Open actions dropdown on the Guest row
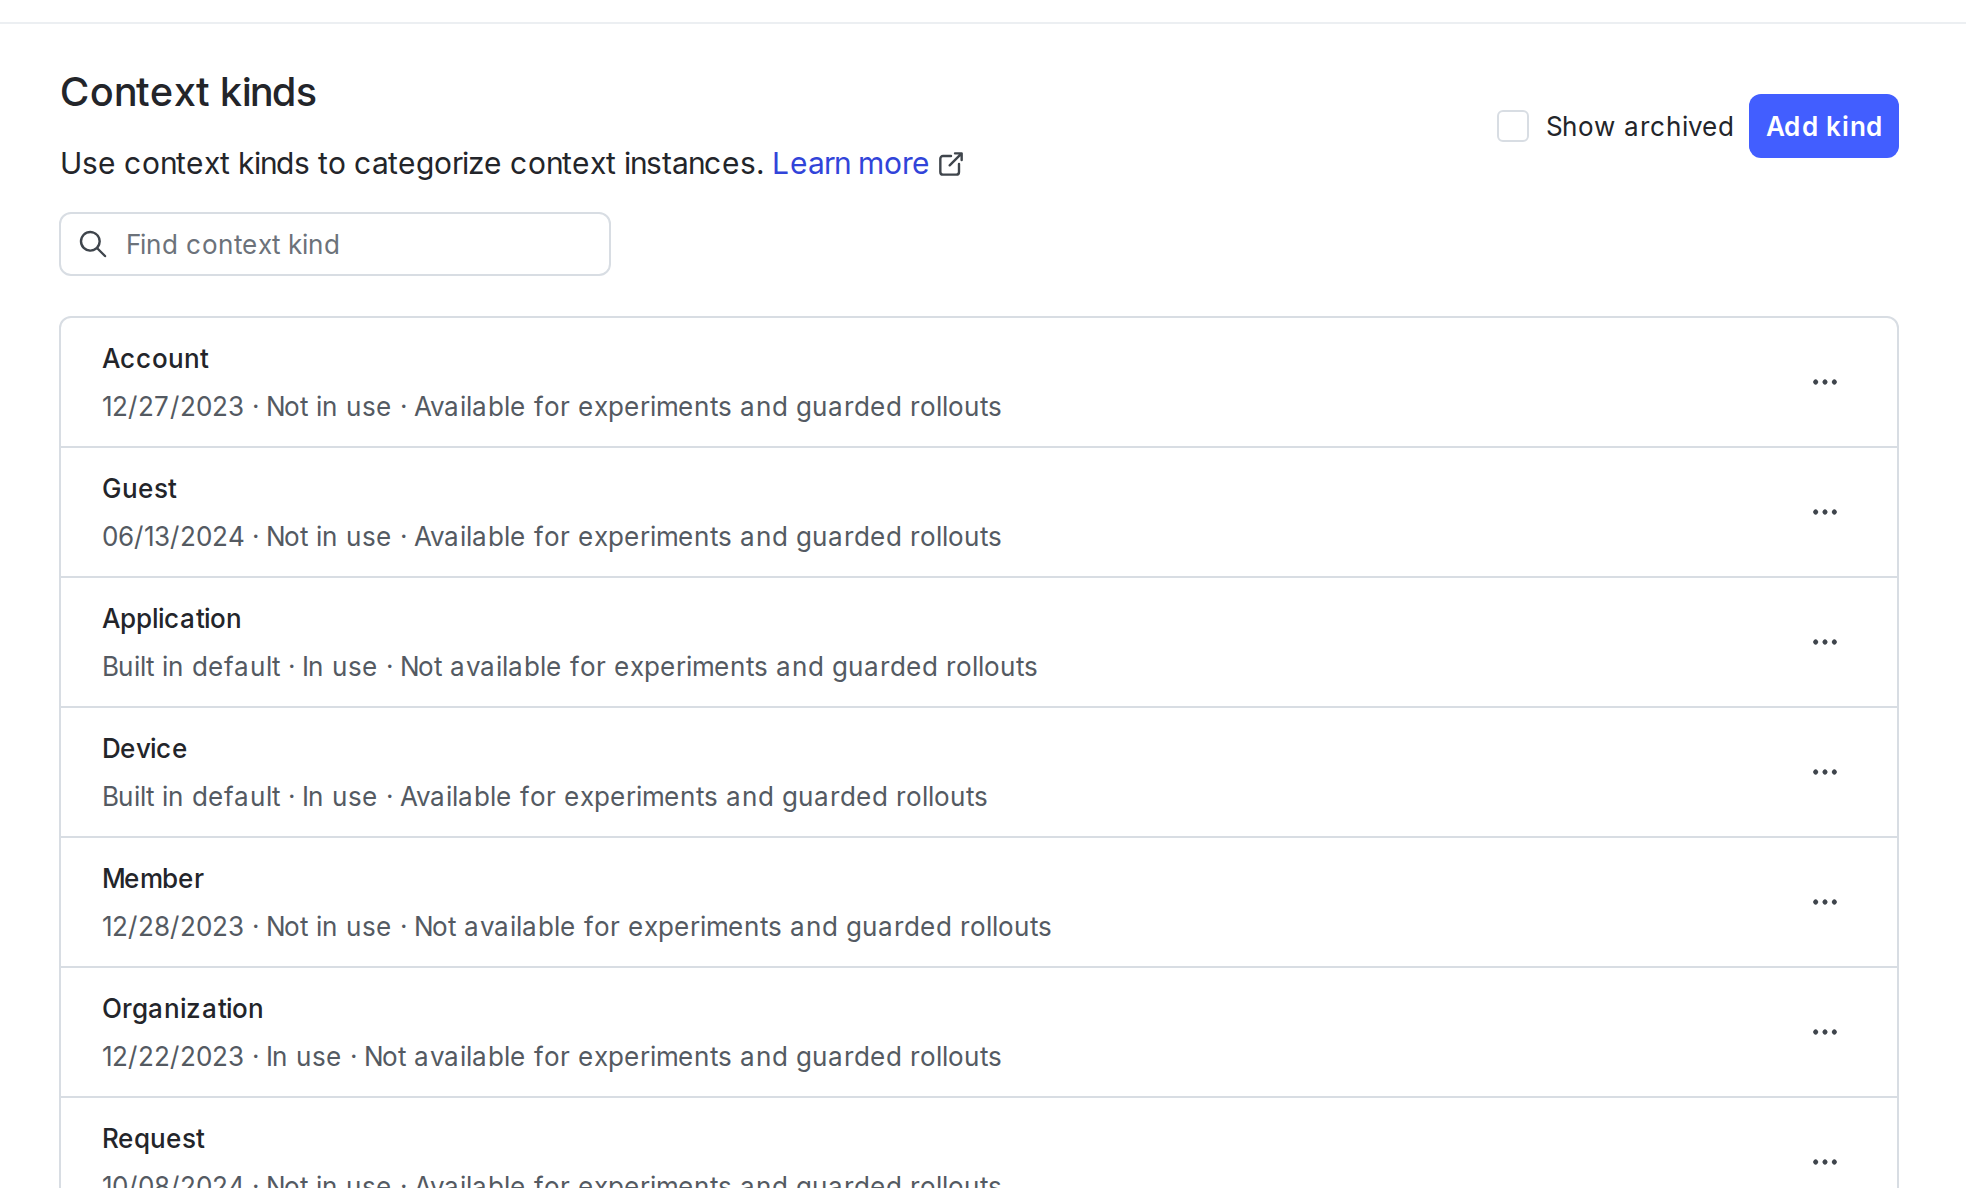 coord(1824,511)
